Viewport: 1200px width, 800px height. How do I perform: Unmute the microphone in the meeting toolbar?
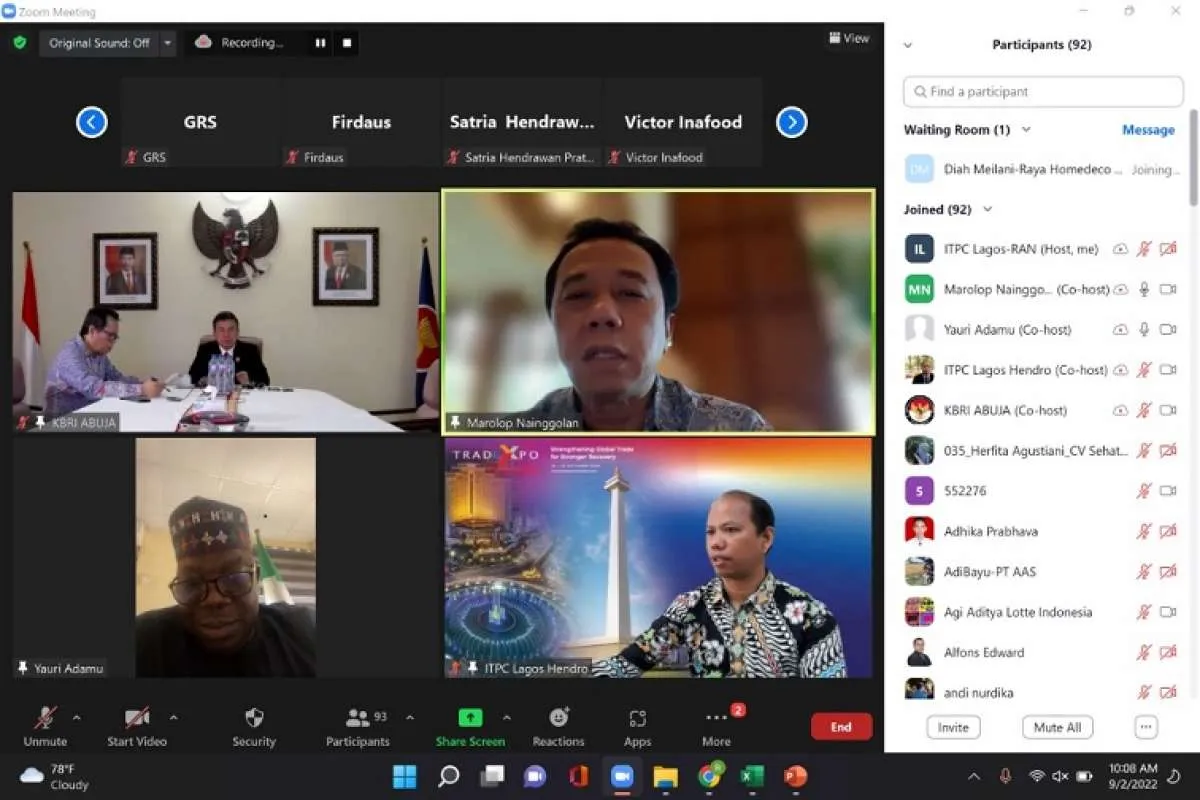46,725
